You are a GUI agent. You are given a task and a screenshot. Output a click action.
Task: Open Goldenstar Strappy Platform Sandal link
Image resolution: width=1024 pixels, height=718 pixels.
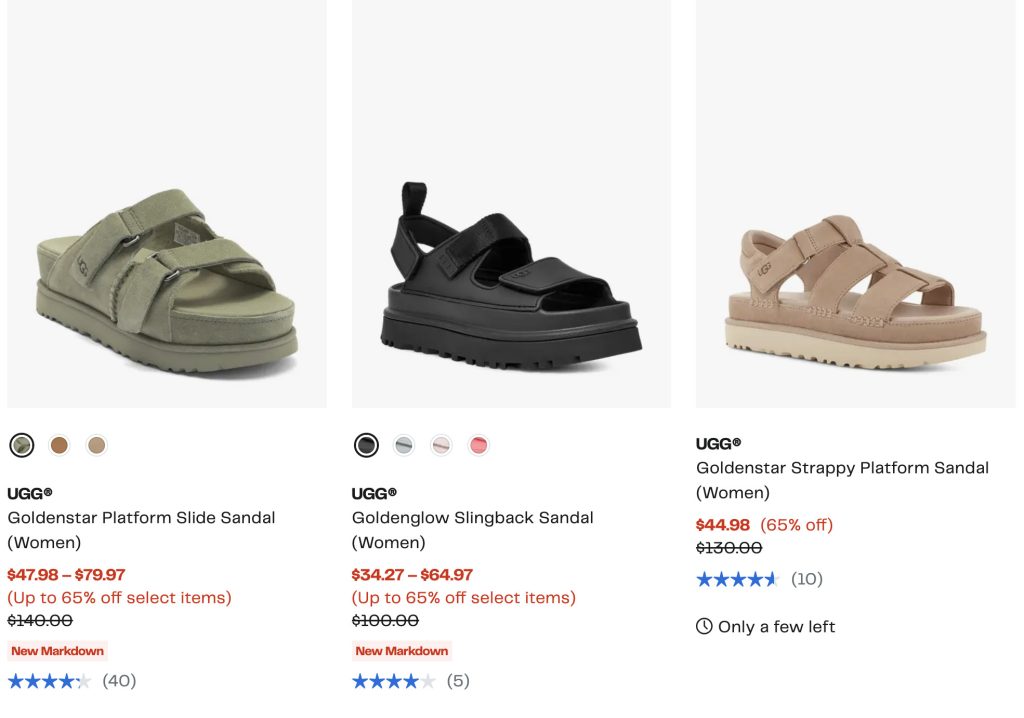coord(842,468)
